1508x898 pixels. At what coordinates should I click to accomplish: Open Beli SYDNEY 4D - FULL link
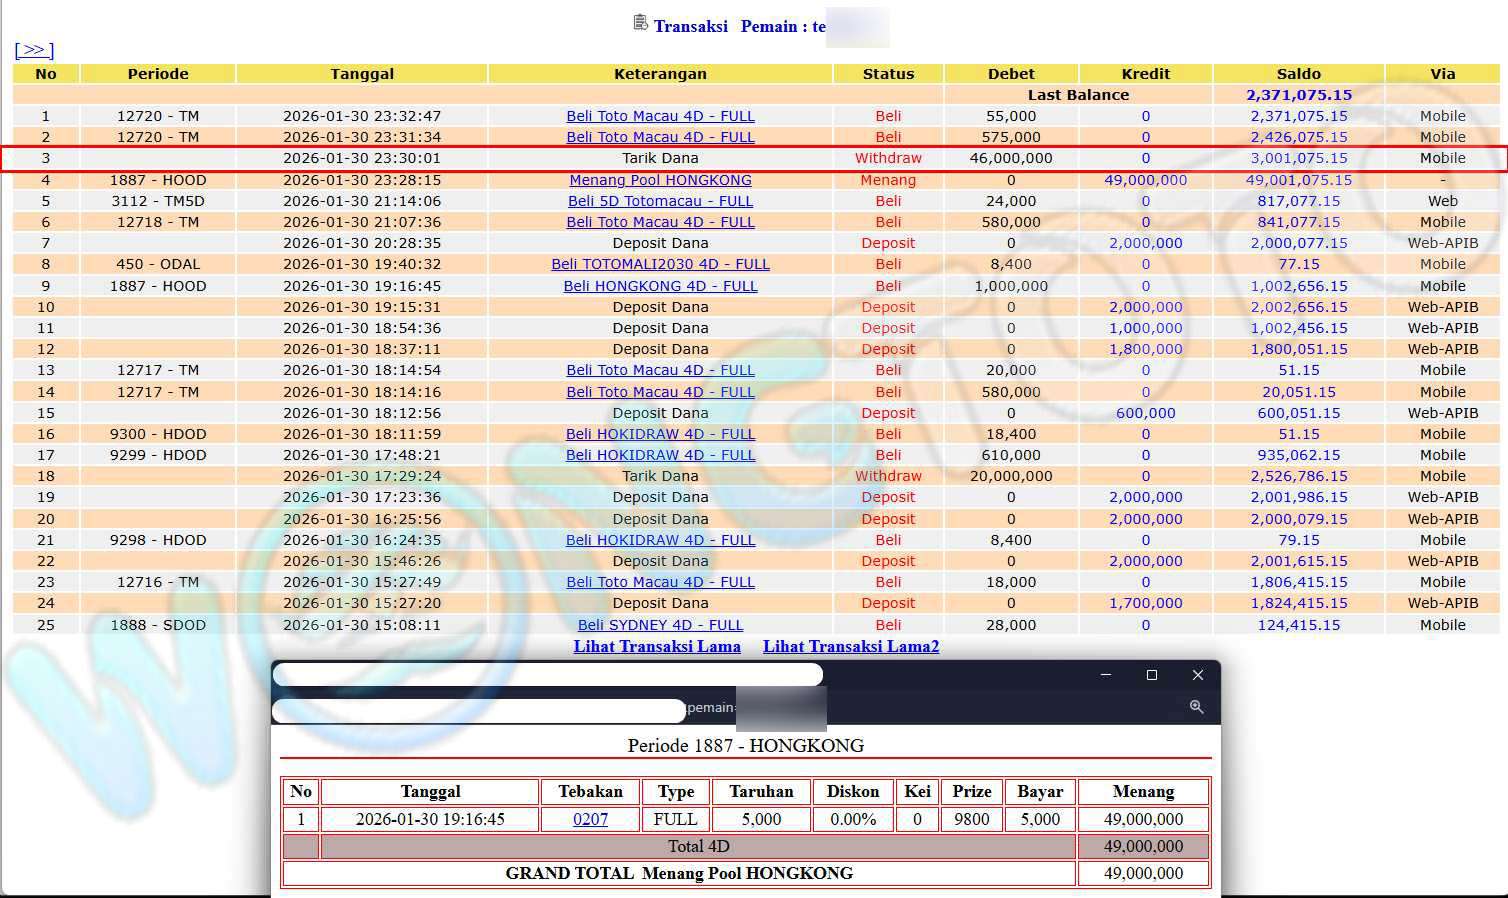tap(660, 625)
